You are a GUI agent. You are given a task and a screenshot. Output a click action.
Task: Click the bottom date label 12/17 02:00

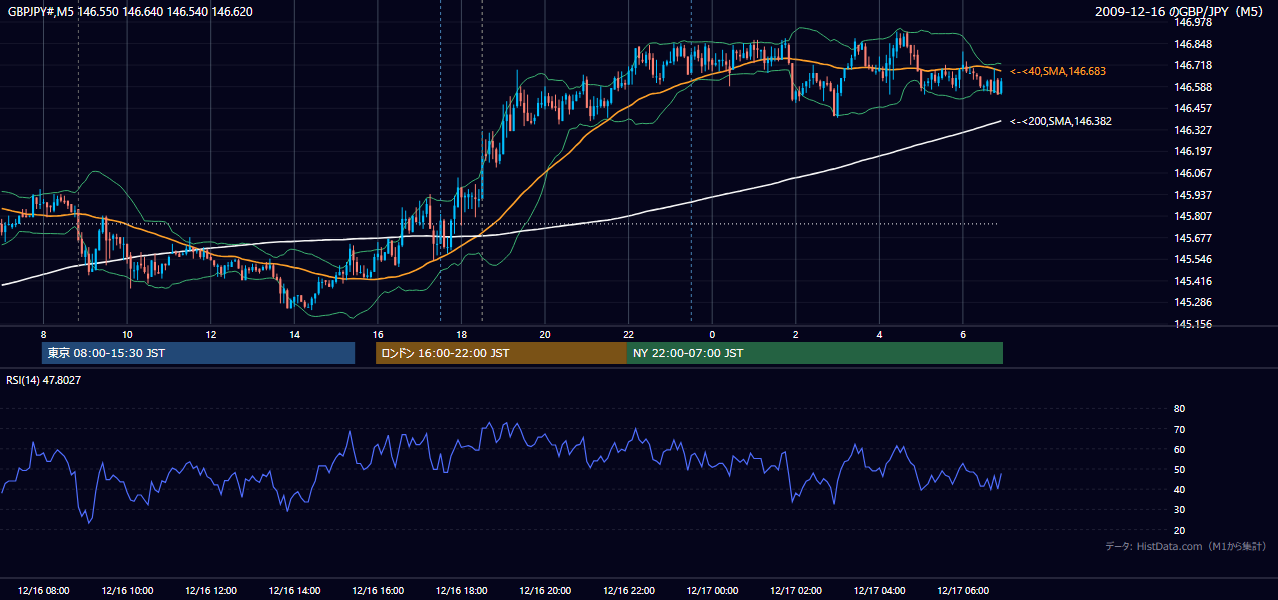795,591
